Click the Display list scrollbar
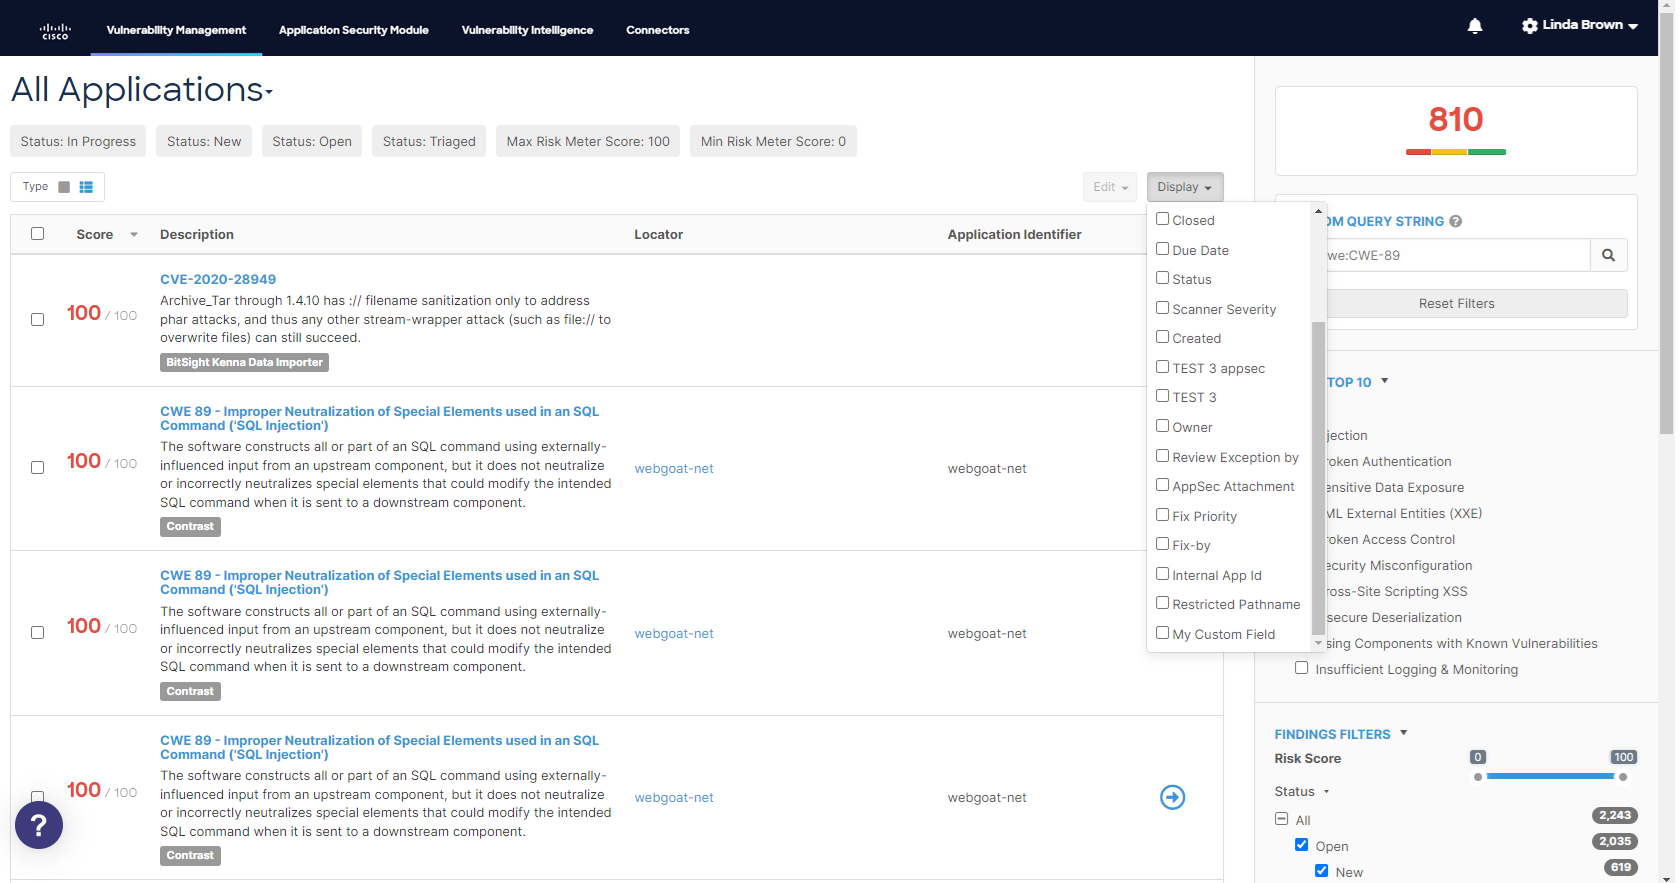Viewport: 1680px width, 883px height. click(x=1318, y=478)
